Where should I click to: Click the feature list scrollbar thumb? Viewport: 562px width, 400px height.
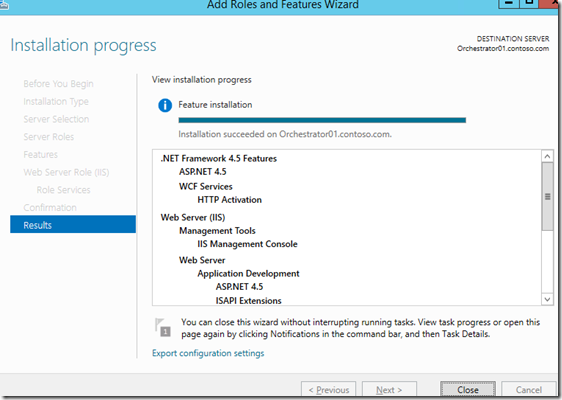(547, 196)
